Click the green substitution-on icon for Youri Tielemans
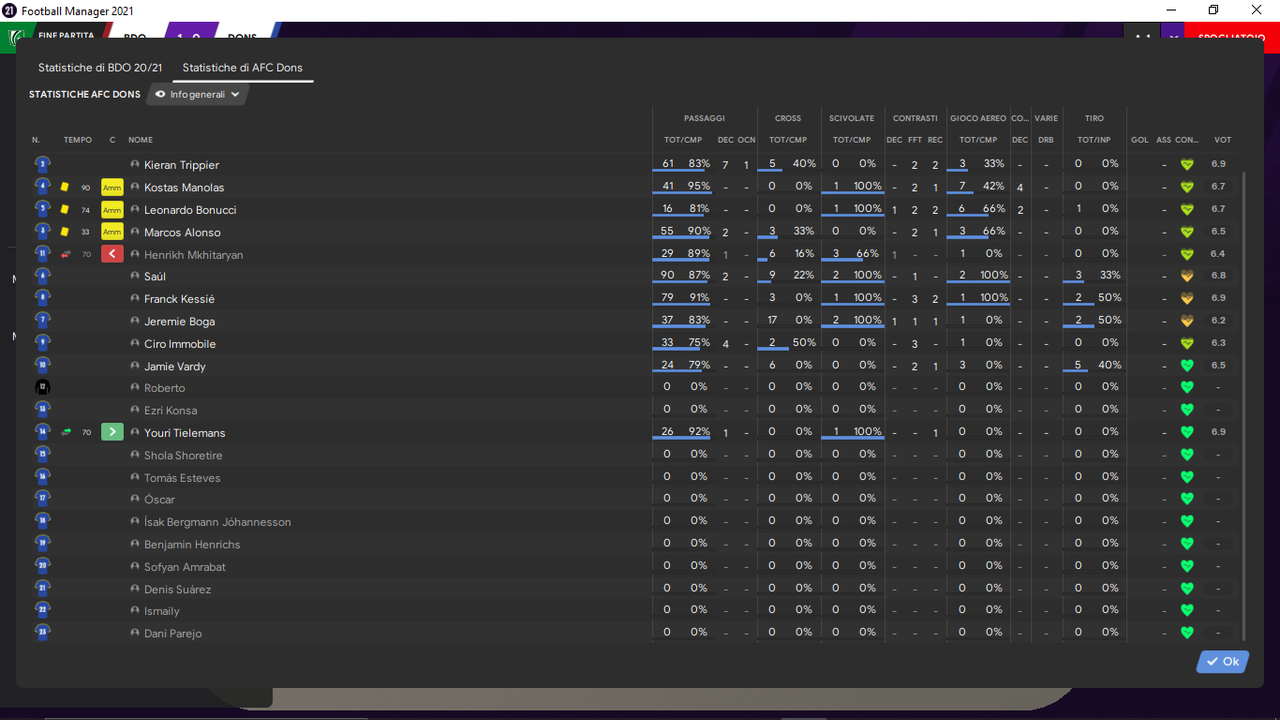 pyautogui.click(x=111, y=432)
